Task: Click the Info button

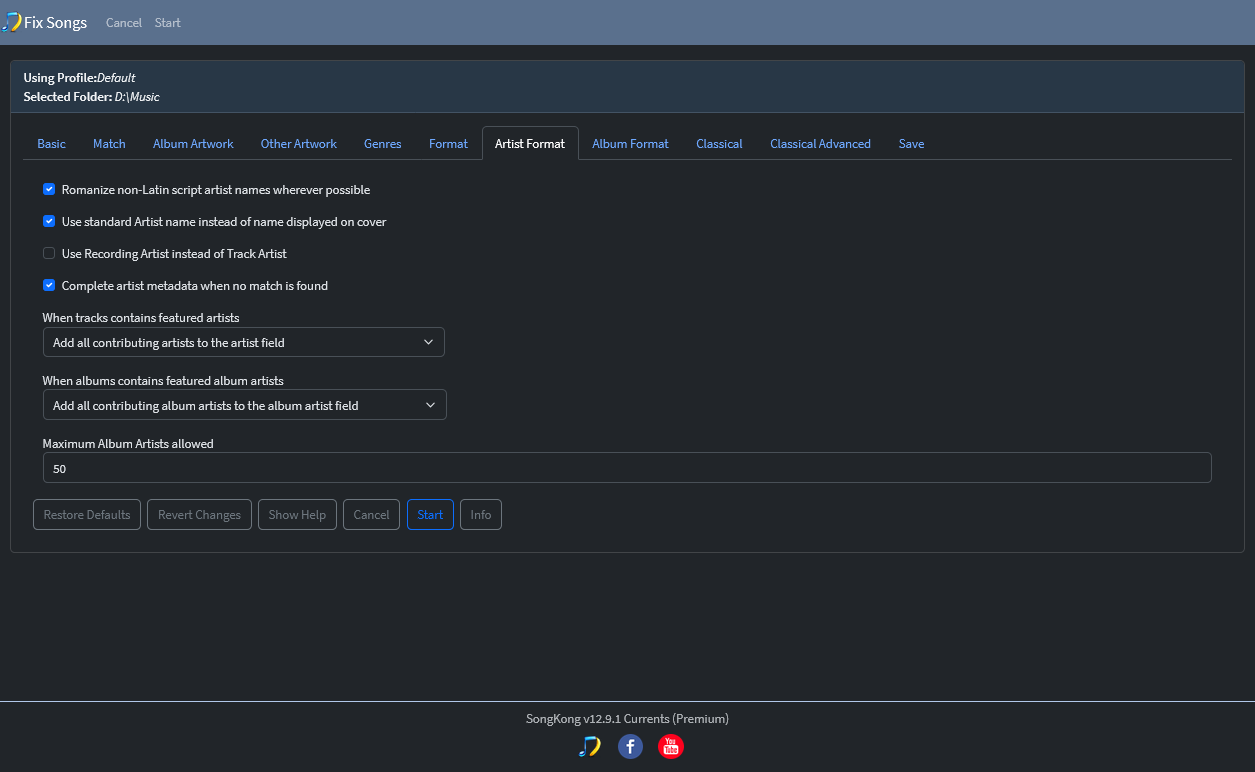Action: pos(481,515)
